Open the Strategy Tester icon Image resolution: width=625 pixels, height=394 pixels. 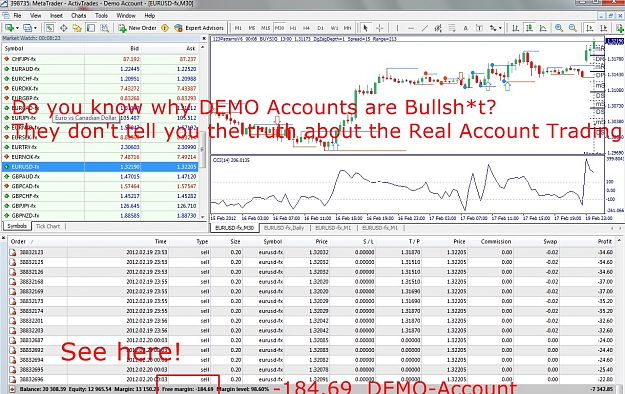(x=104, y=28)
